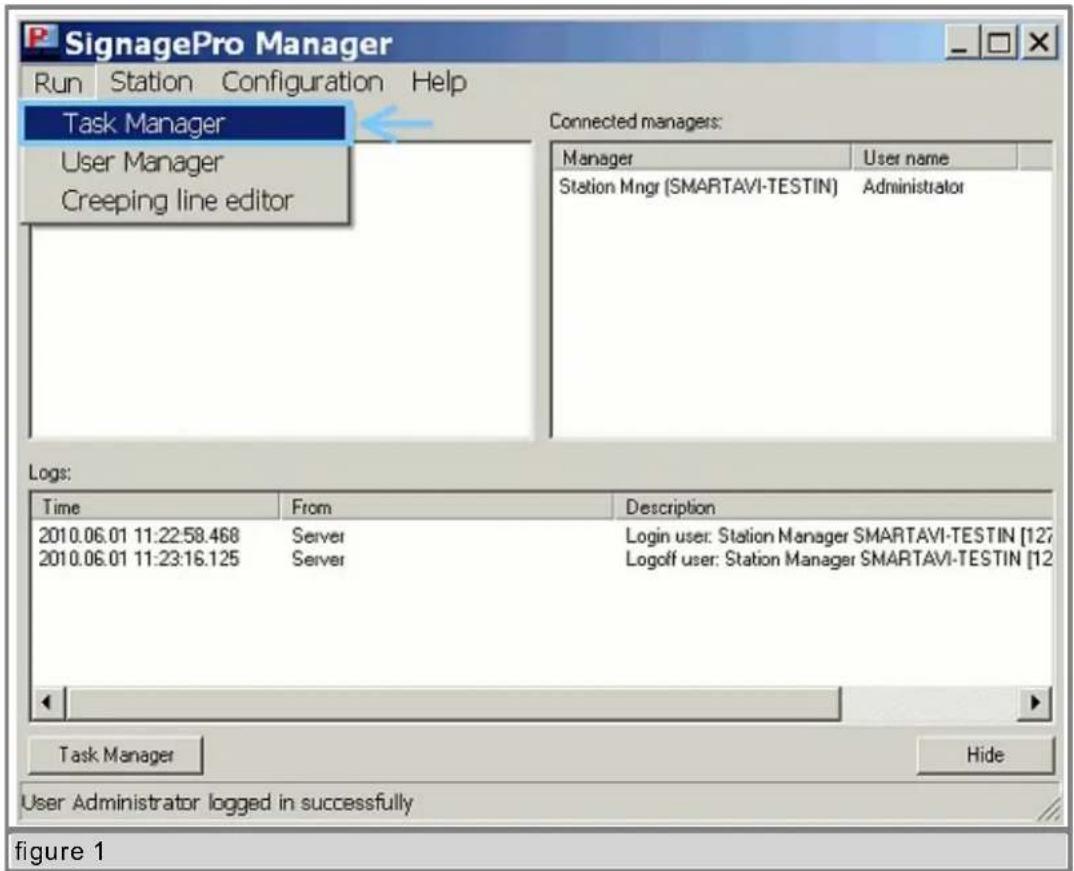This screenshot has height=871, width=1074.
Task: Open the Help menu
Action: pos(439,82)
